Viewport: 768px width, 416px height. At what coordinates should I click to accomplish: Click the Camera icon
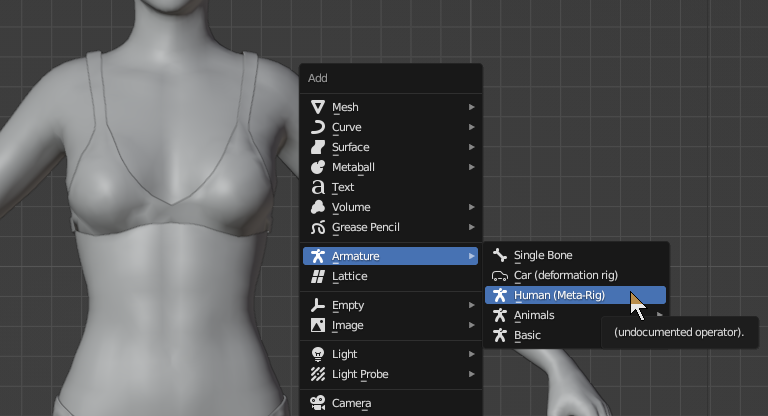318,403
